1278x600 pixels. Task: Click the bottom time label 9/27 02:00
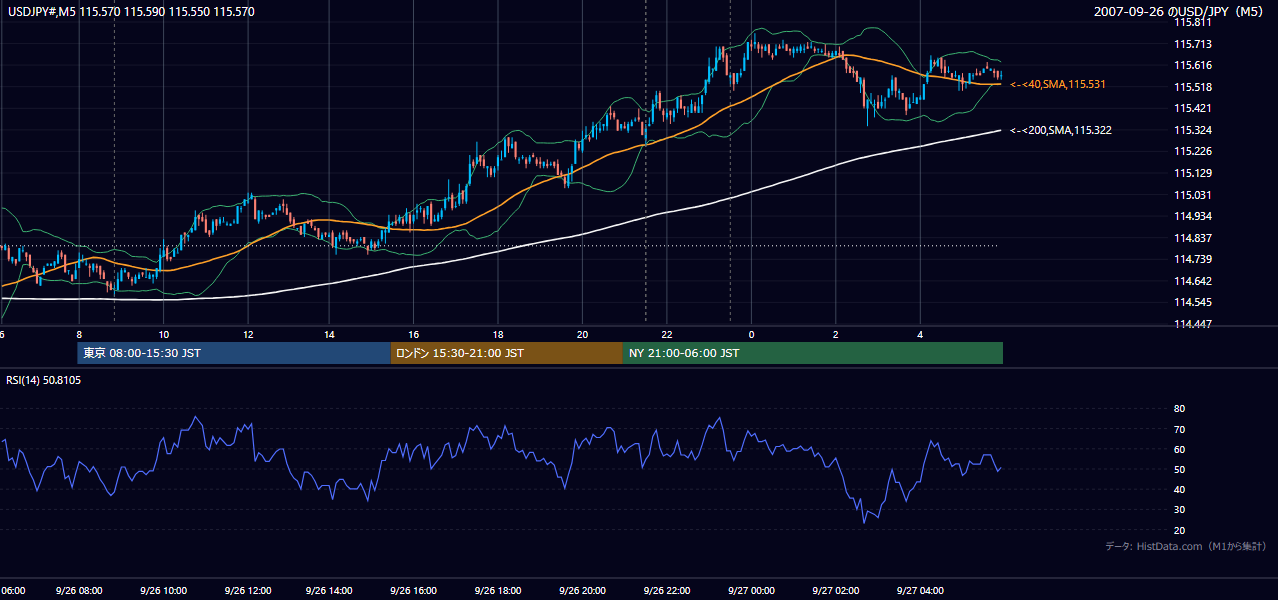(834, 591)
